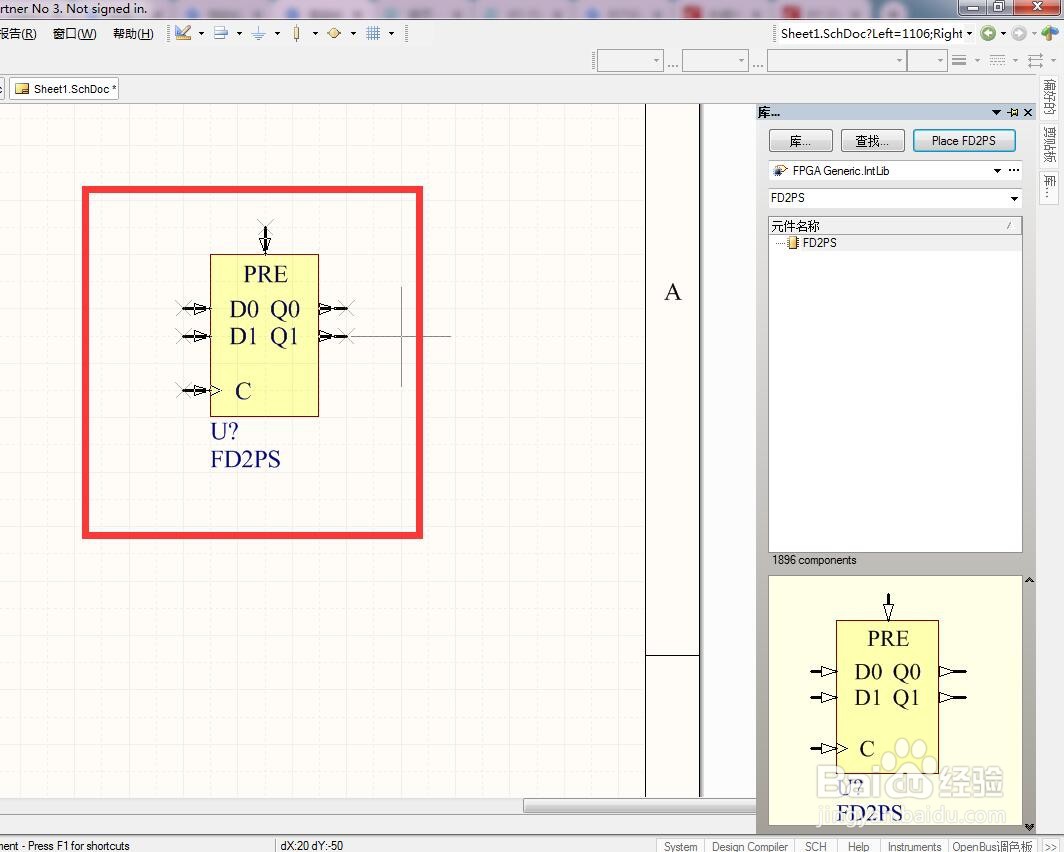
Task: Click the OpenBus调色板 status bar button
Action: (992, 846)
